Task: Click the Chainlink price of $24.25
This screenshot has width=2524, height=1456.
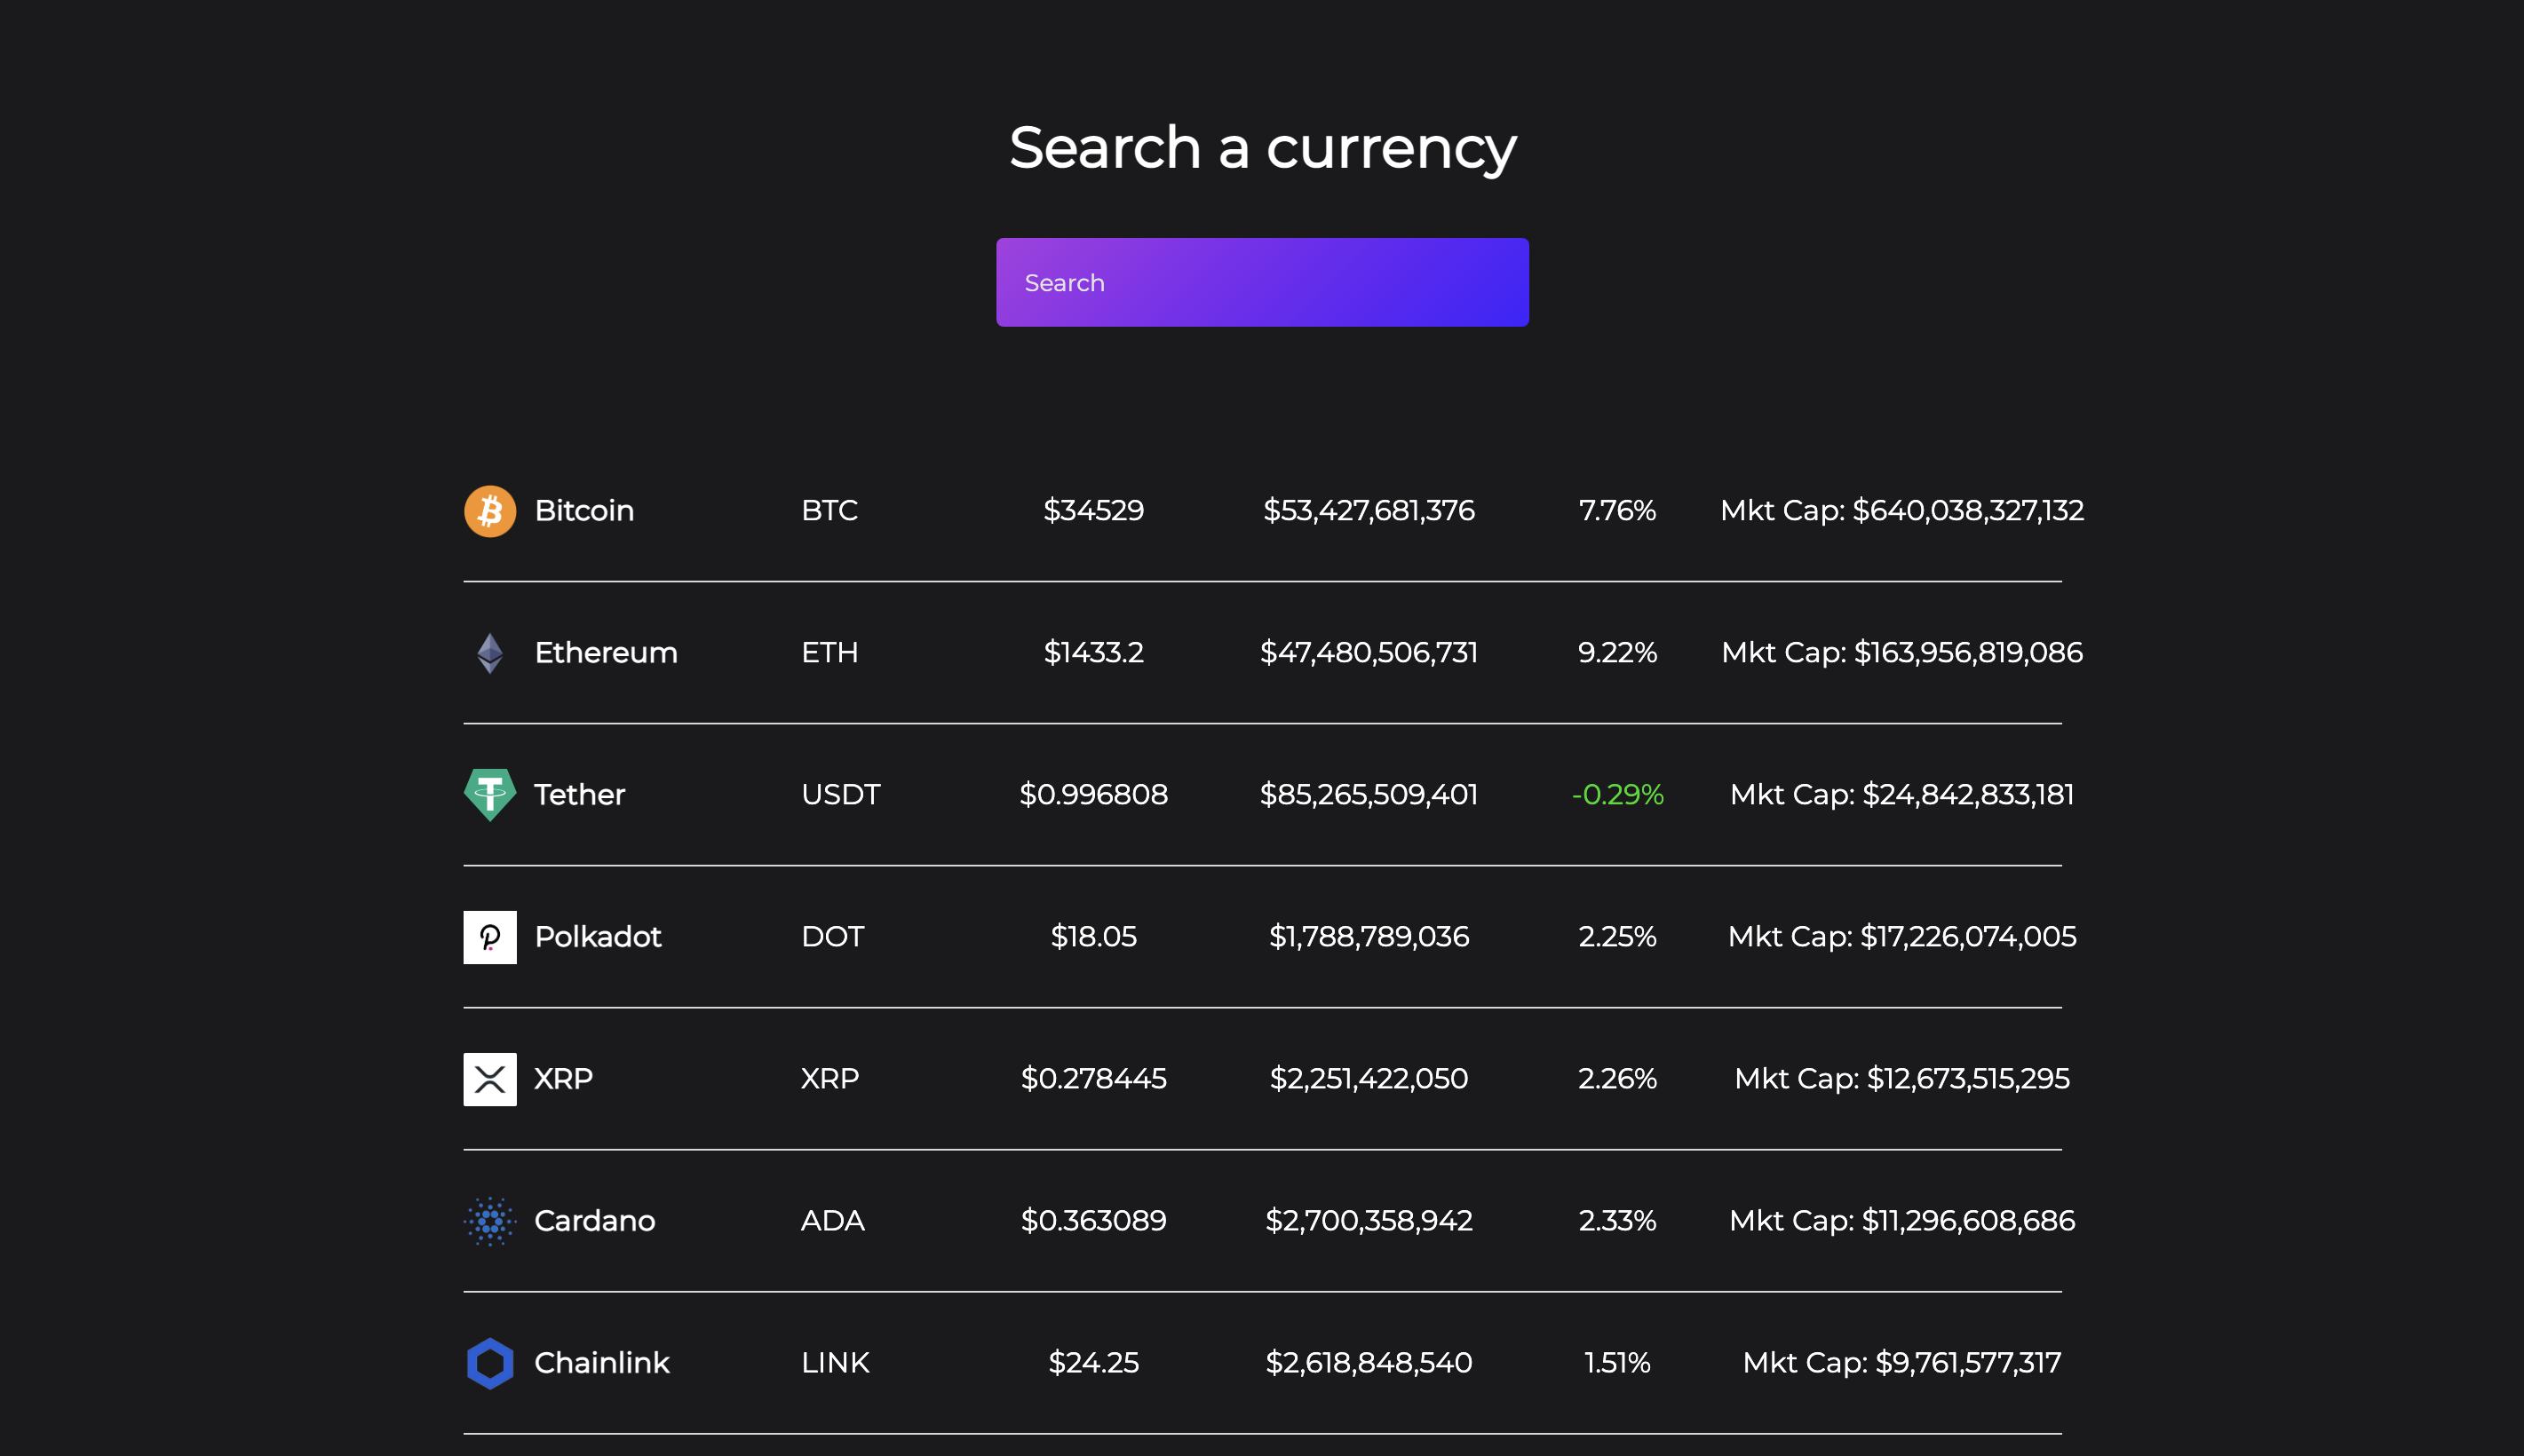Action: 1094,1363
